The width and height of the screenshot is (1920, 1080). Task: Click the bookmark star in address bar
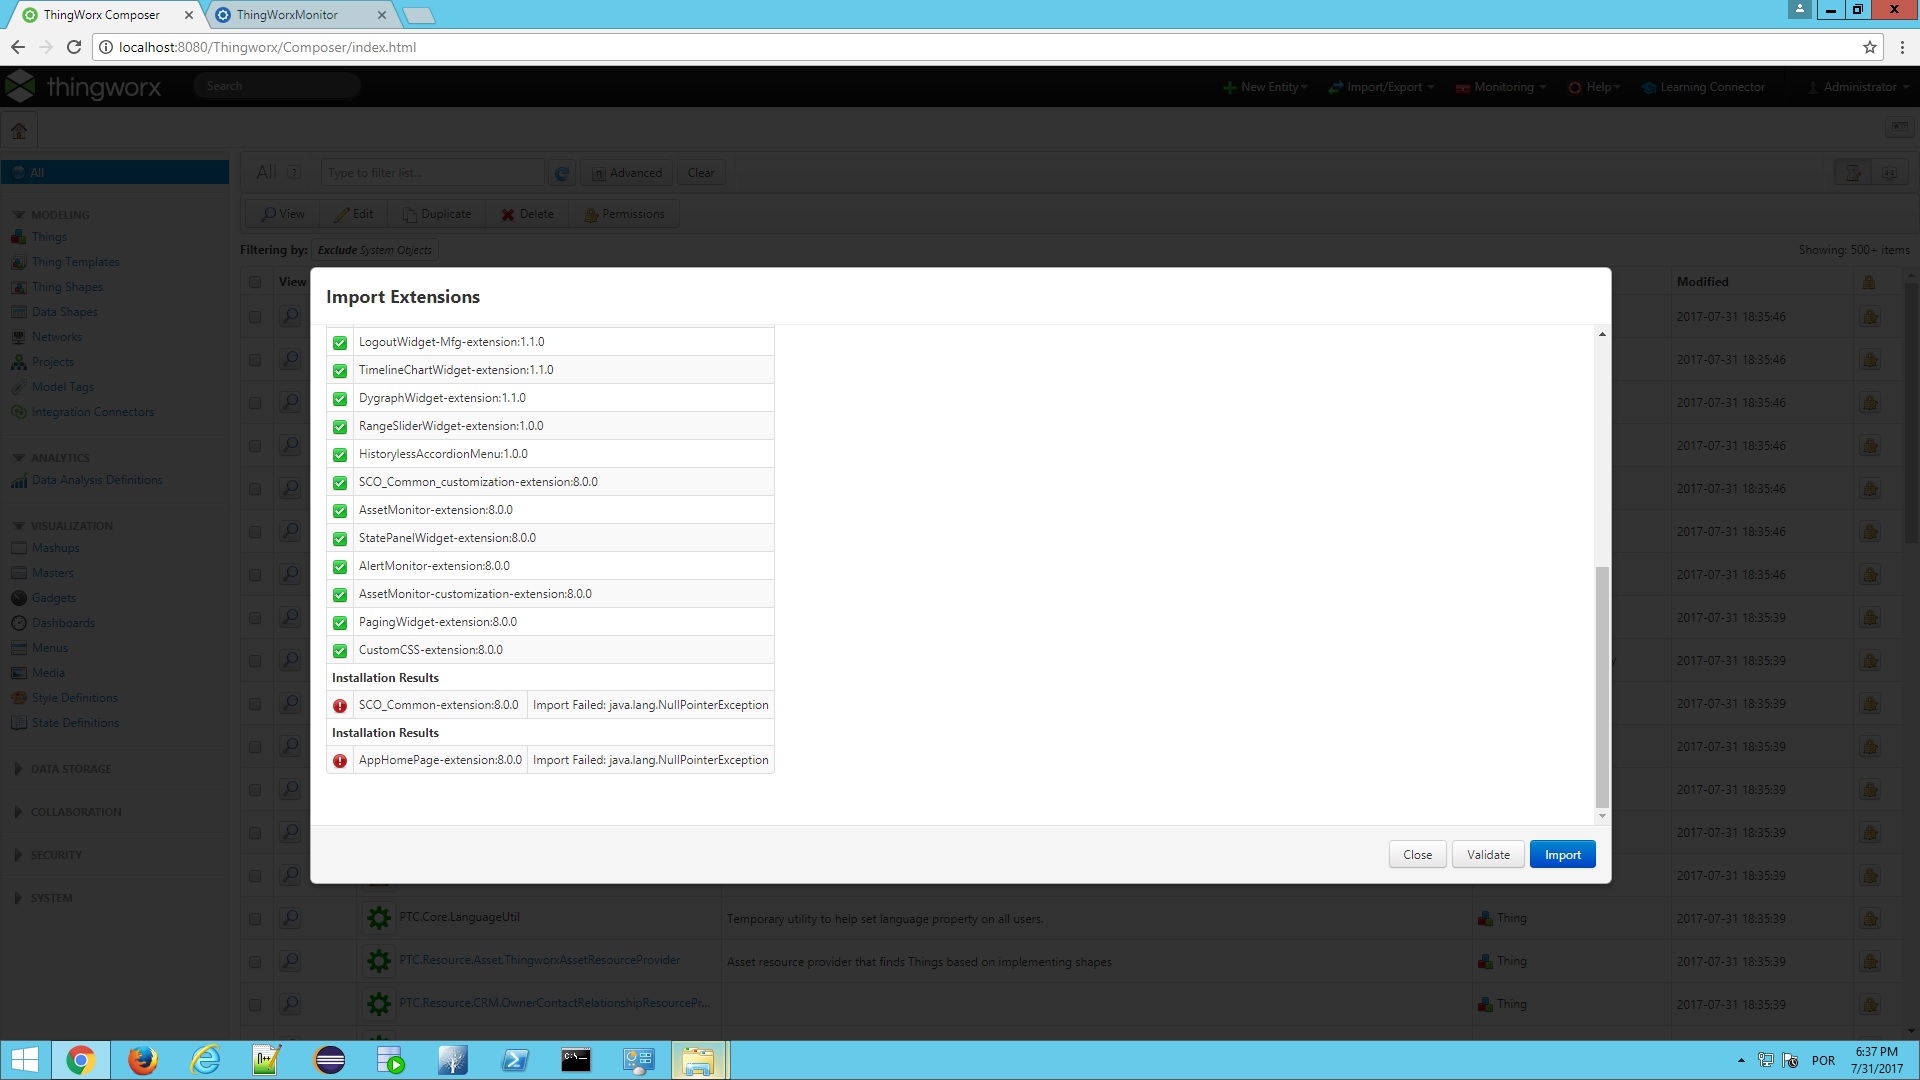[x=1869, y=47]
